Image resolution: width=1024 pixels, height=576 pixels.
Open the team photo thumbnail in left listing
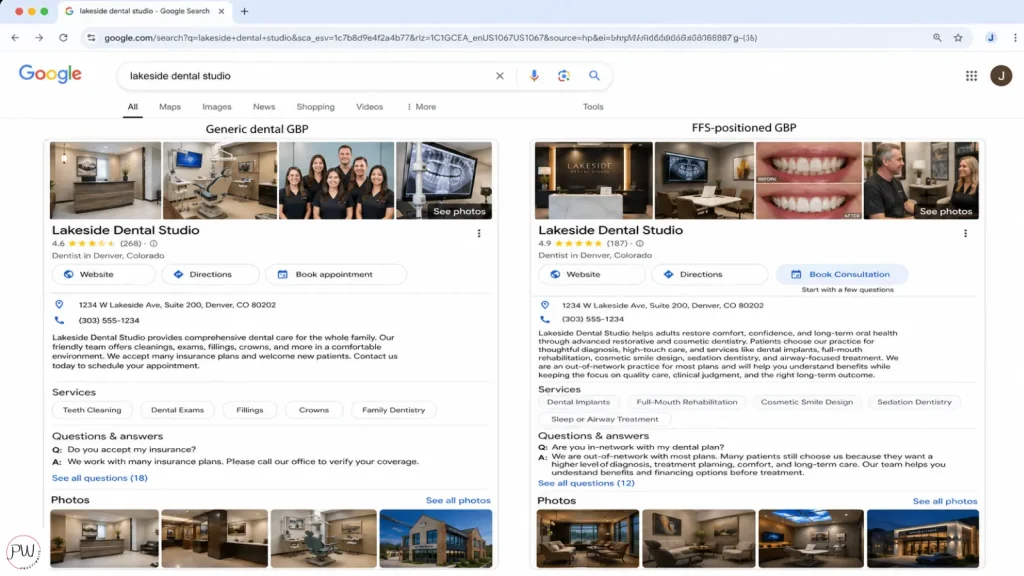336,180
